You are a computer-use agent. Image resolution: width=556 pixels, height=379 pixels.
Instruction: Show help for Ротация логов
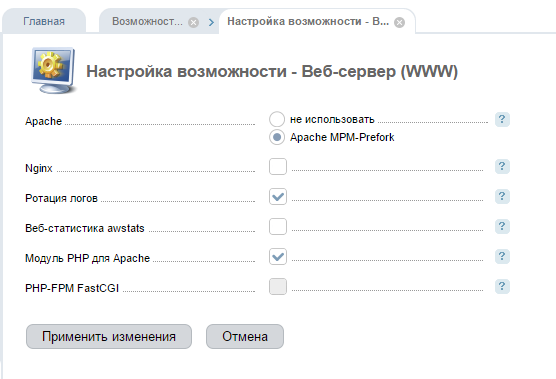[x=502, y=196]
